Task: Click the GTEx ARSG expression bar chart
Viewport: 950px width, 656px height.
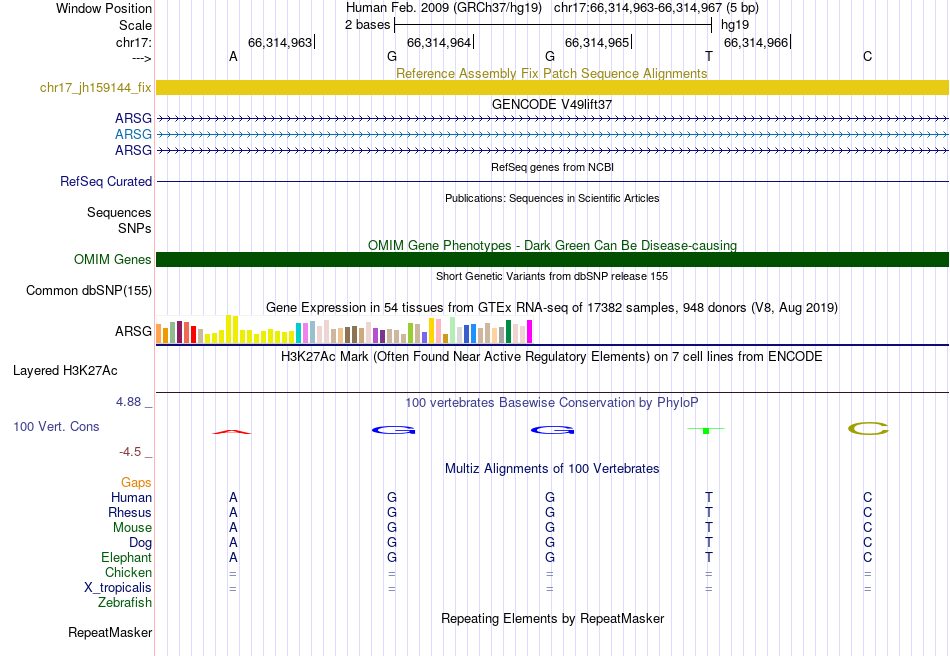Action: (344, 329)
